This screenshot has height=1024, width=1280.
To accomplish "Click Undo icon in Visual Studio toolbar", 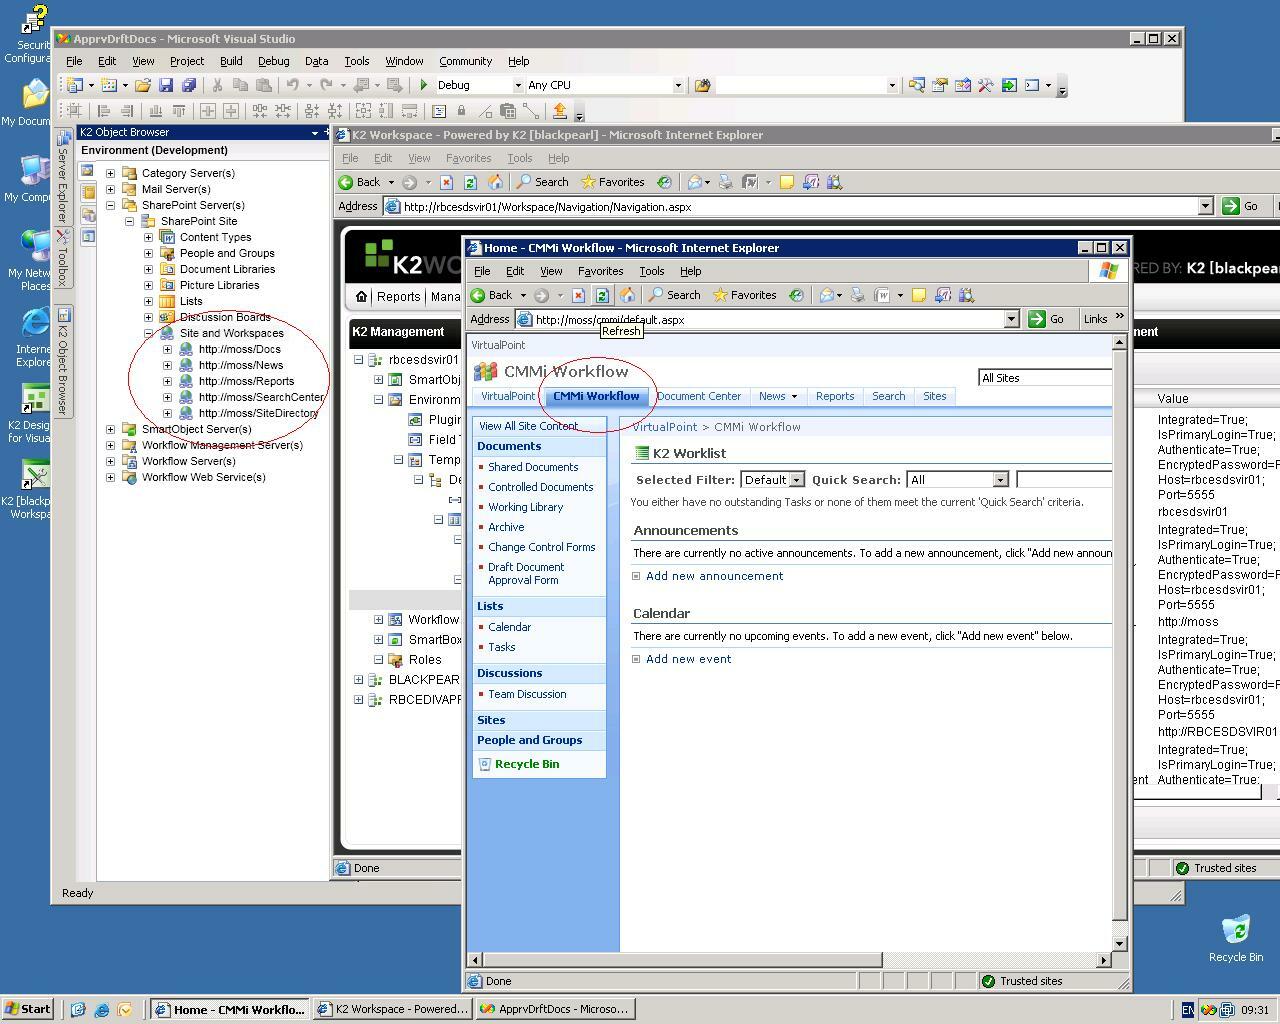I will (292, 85).
